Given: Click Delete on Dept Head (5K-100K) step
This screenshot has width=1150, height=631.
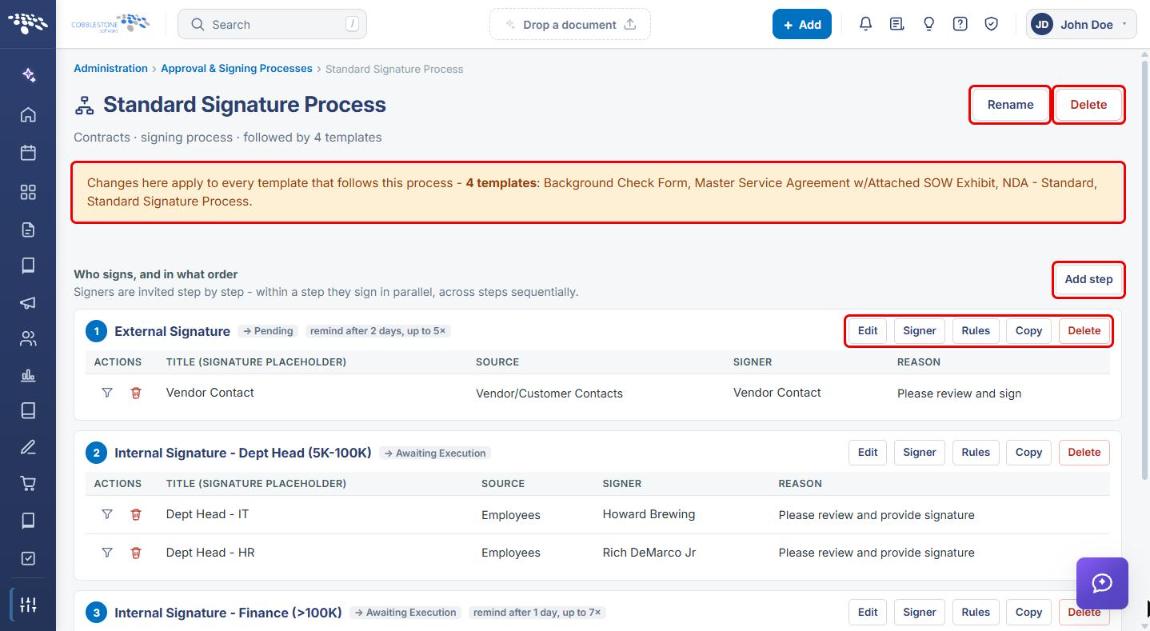Looking at the screenshot, I should point(1084,453).
